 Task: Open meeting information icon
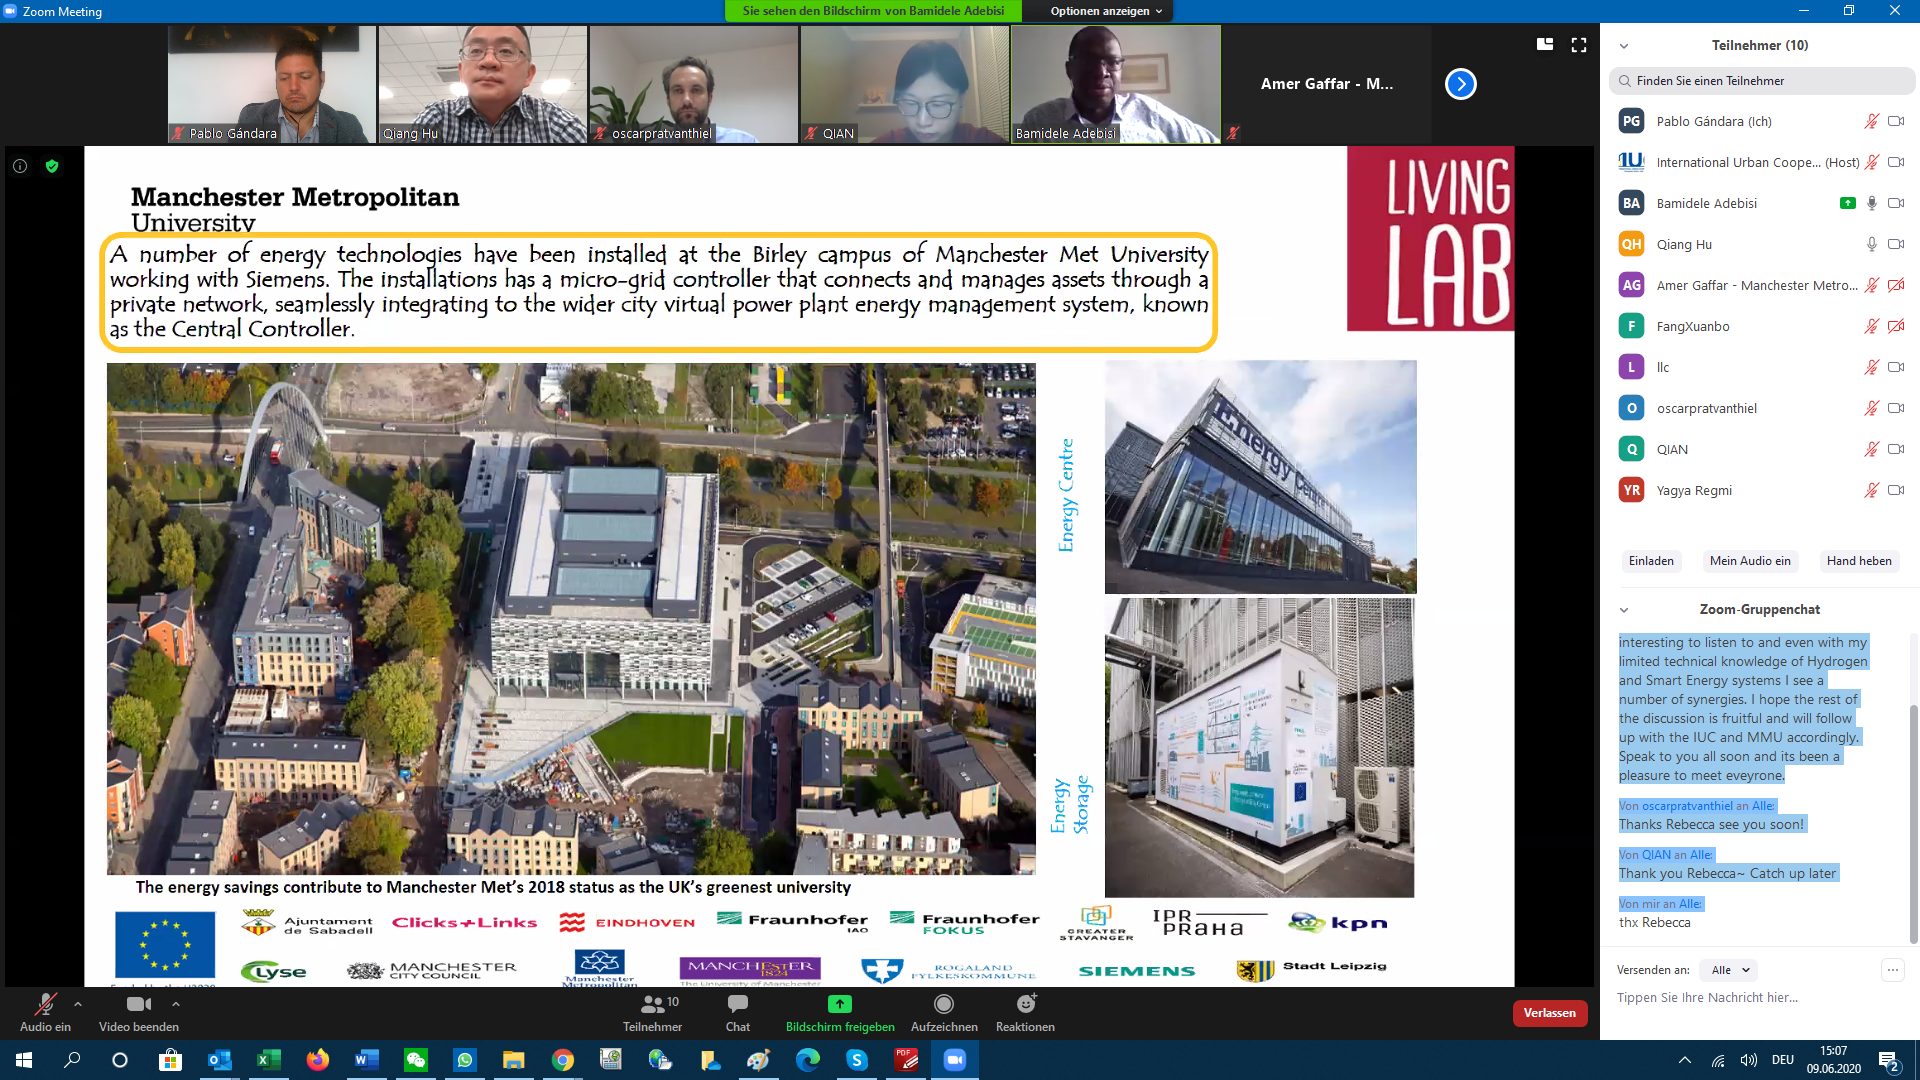[20, 166]
